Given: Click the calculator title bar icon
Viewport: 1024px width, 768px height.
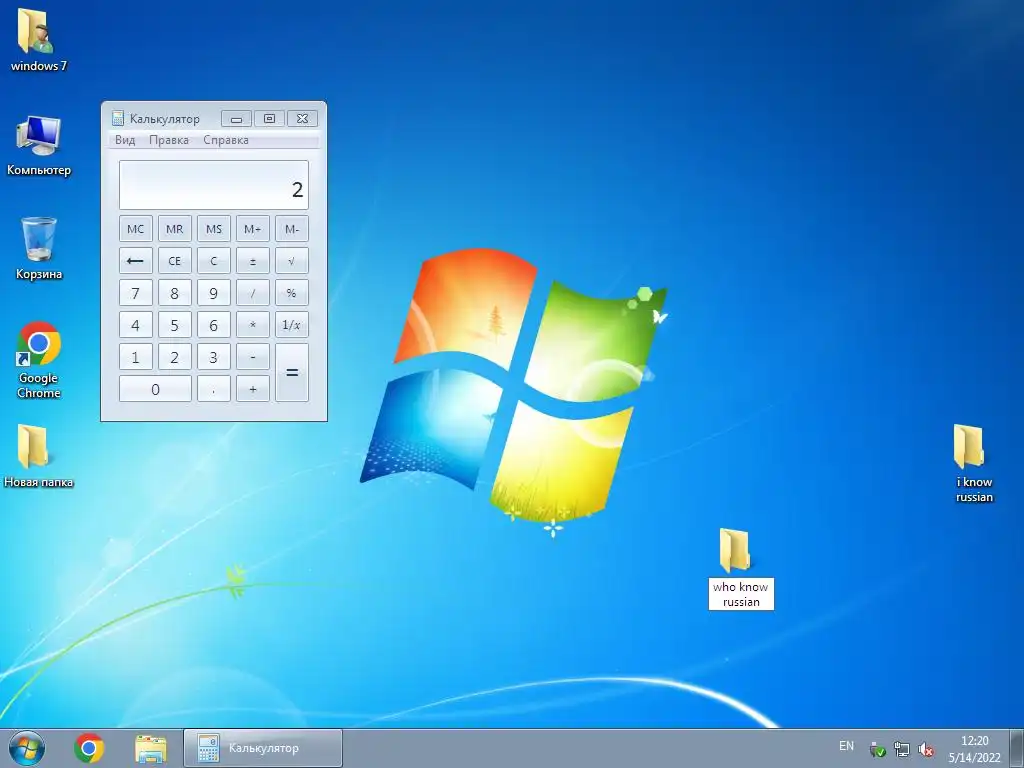Looking at the screenshot, I should 118,118.
